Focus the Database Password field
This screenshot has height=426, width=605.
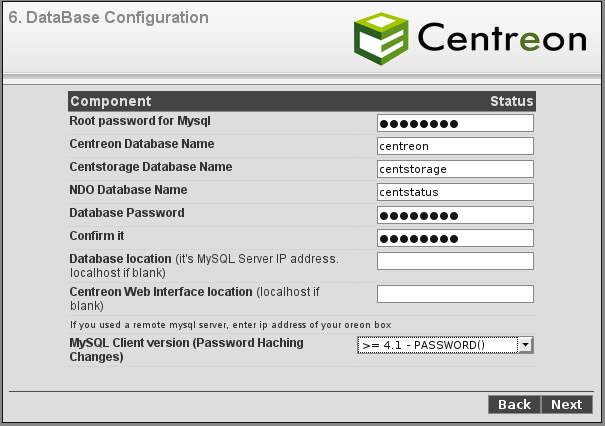point(455,215)
